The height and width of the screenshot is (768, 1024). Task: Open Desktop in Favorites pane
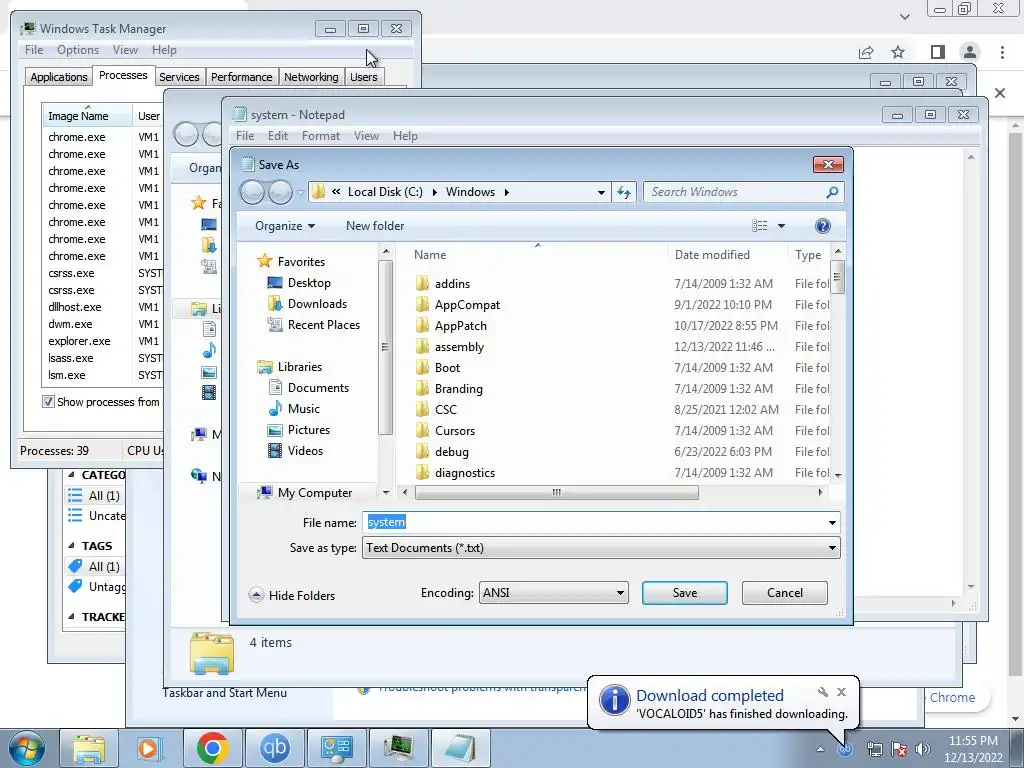(309, 283)
